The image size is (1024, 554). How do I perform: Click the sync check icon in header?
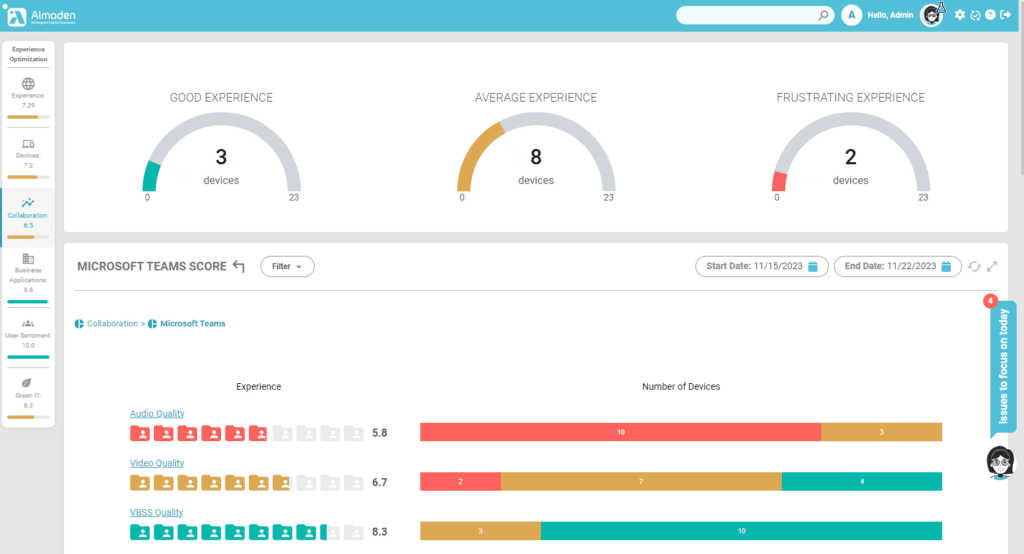pos(975,15)
